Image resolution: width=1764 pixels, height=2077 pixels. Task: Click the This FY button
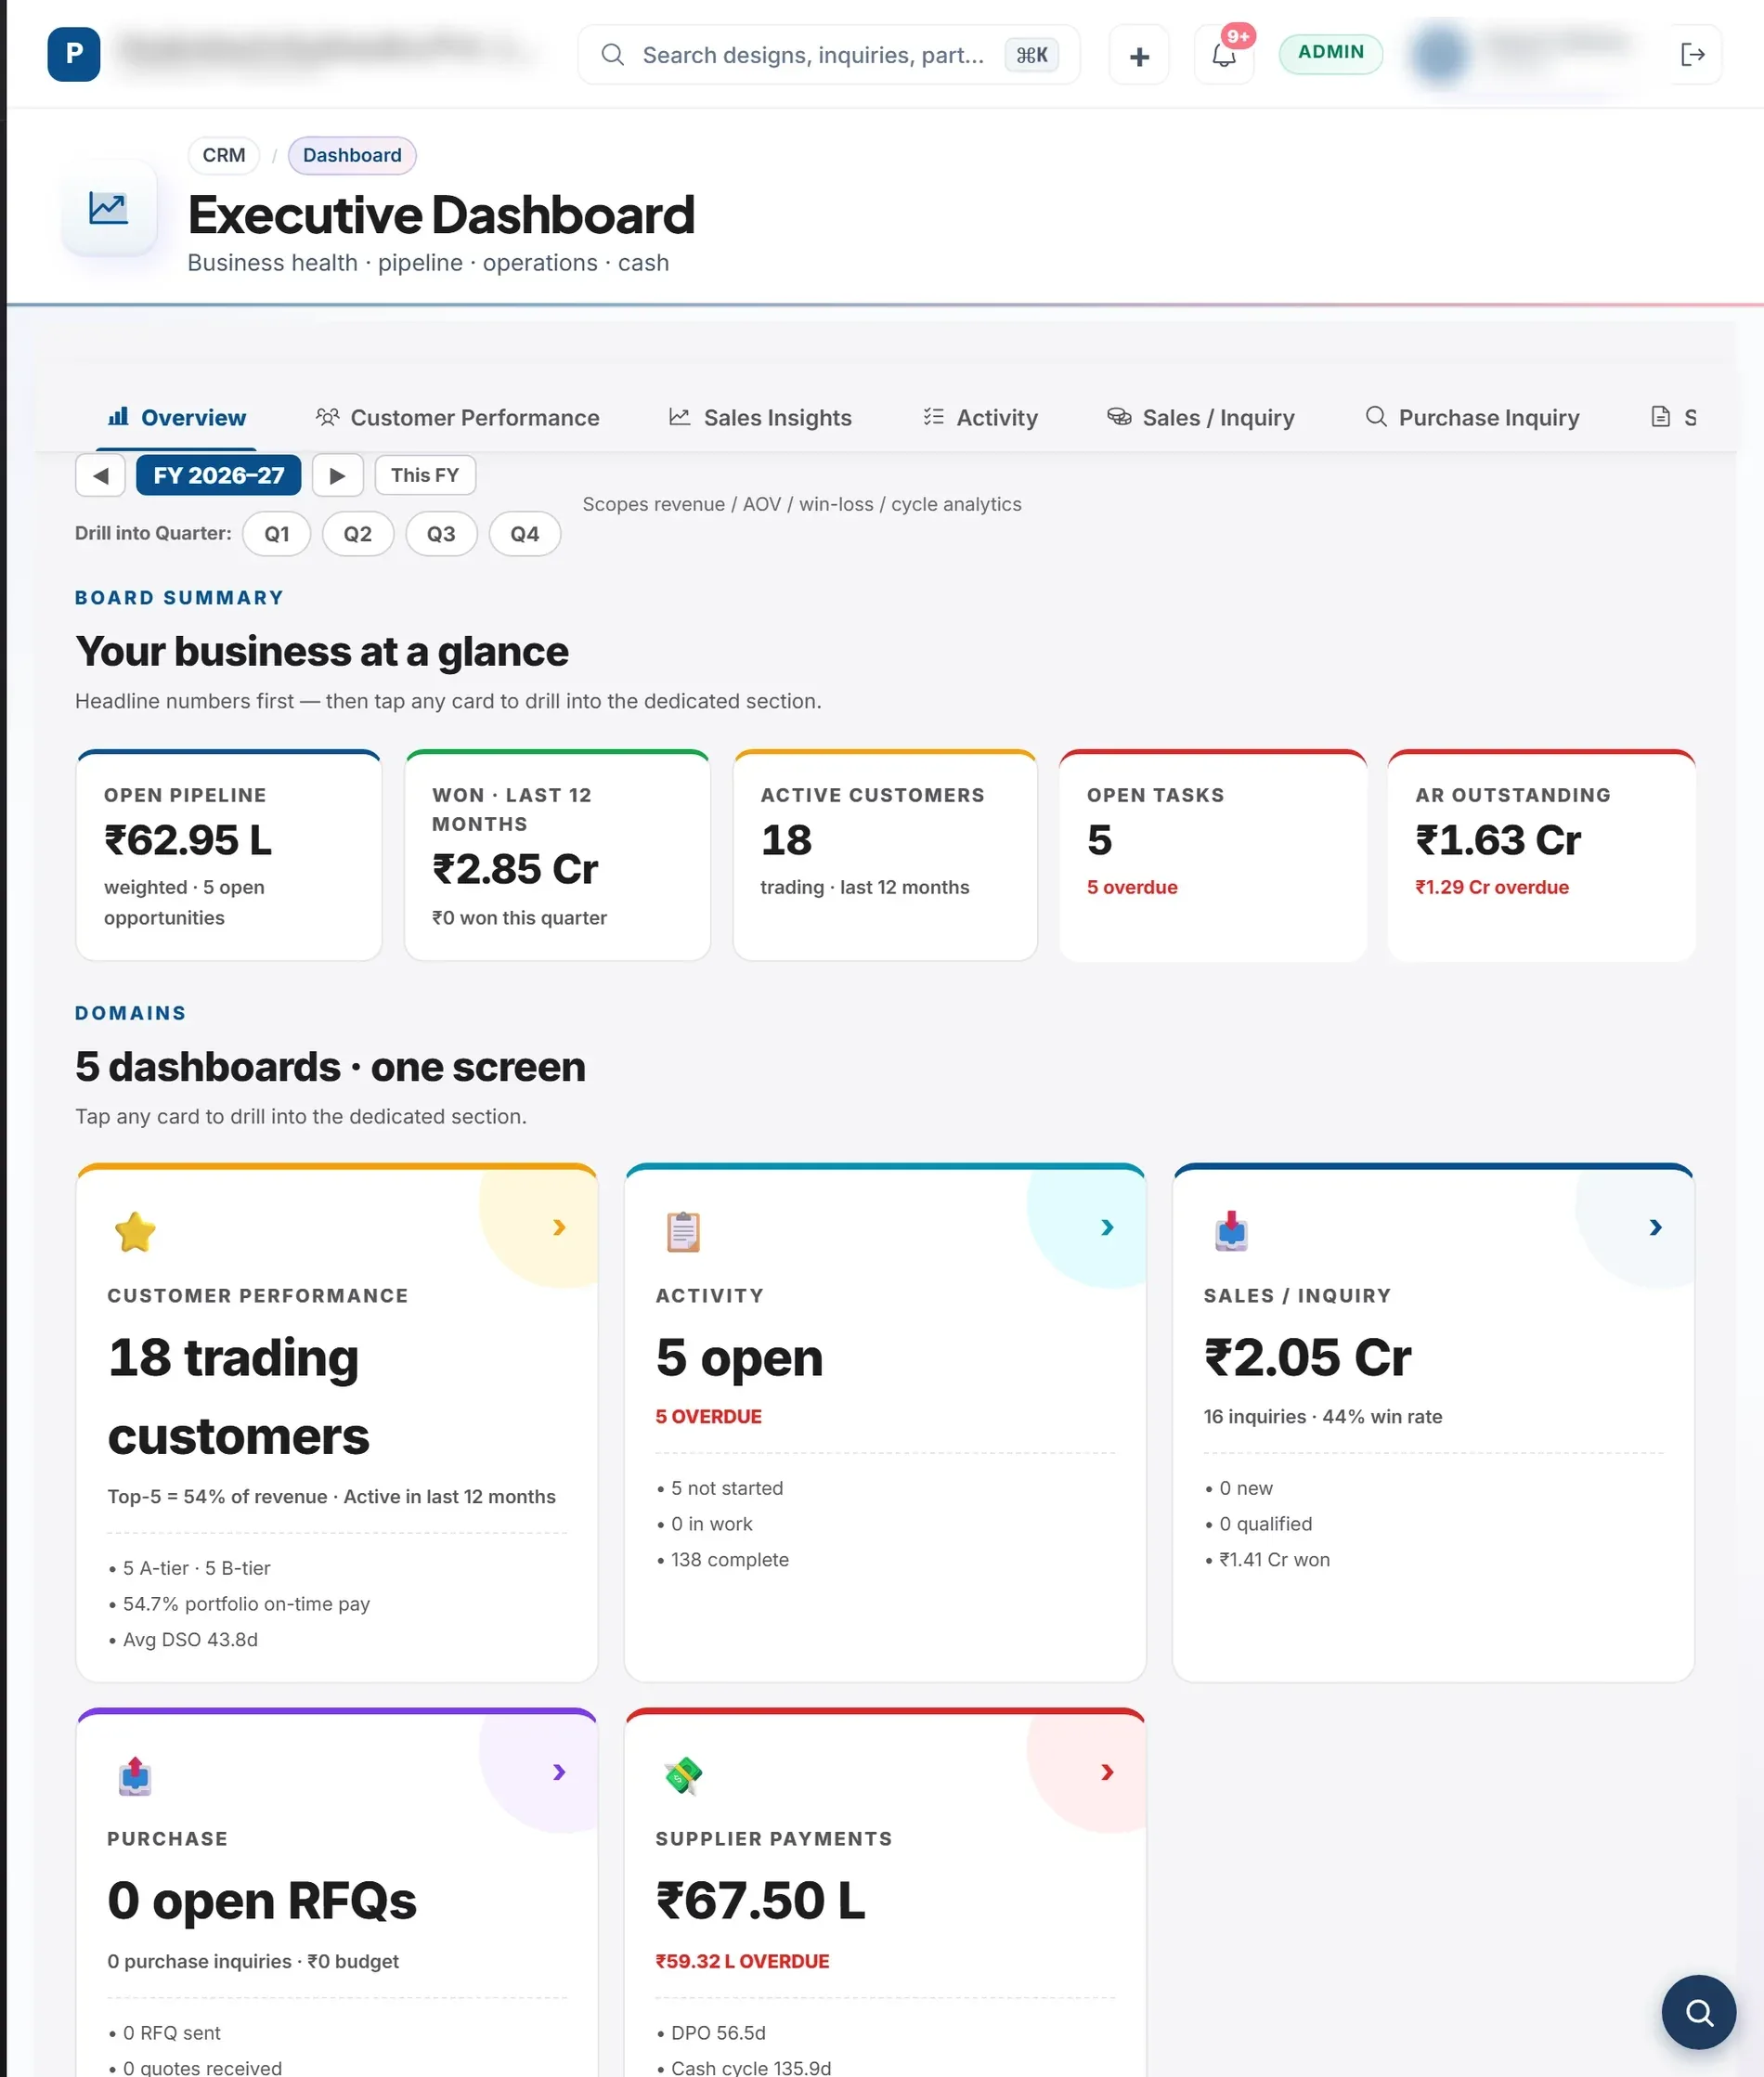point(425,475)
